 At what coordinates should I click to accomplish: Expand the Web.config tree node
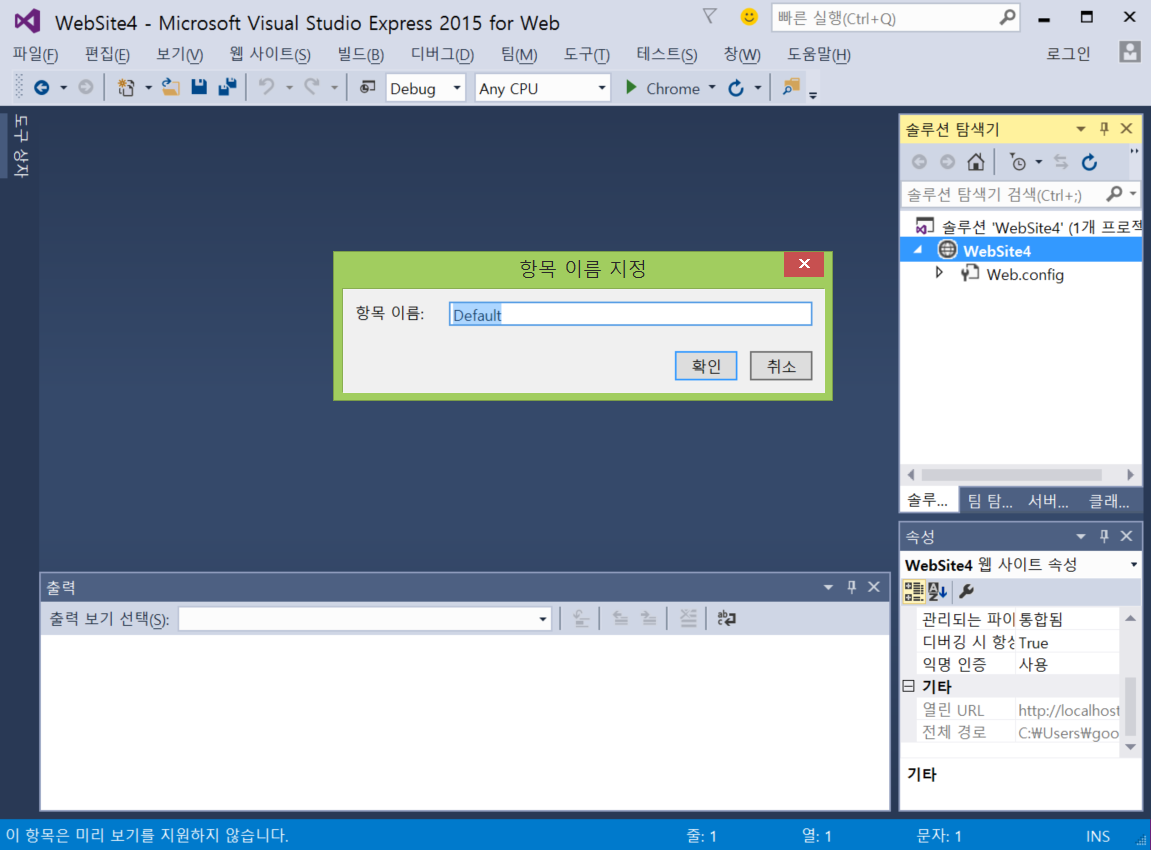click(x=939, y=273)
